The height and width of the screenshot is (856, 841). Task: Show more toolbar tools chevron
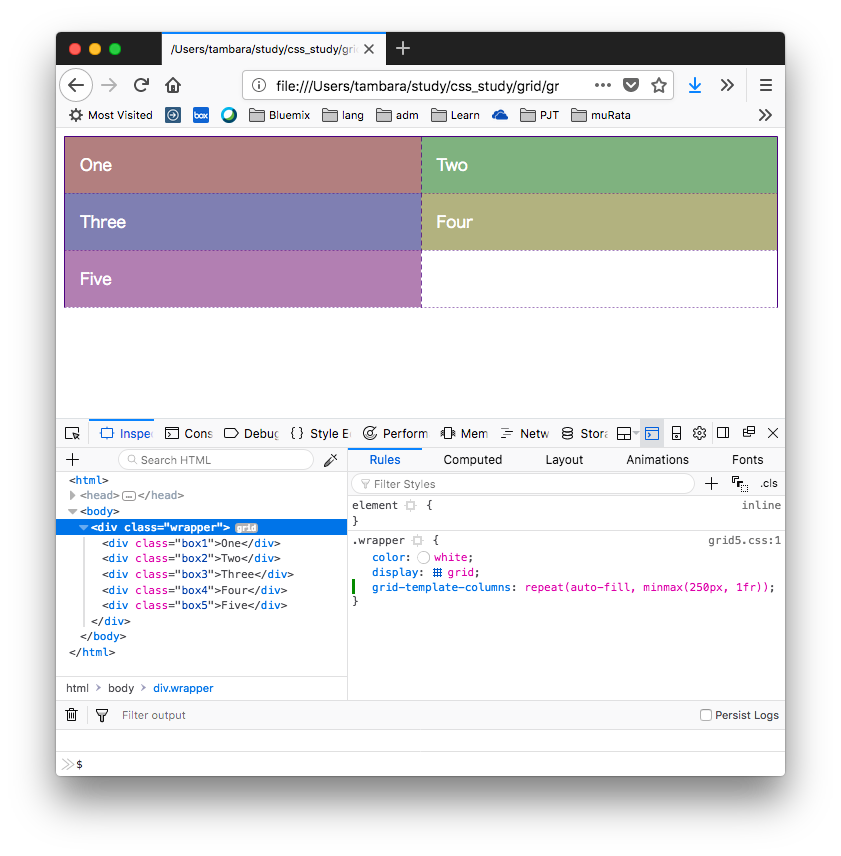727,85
